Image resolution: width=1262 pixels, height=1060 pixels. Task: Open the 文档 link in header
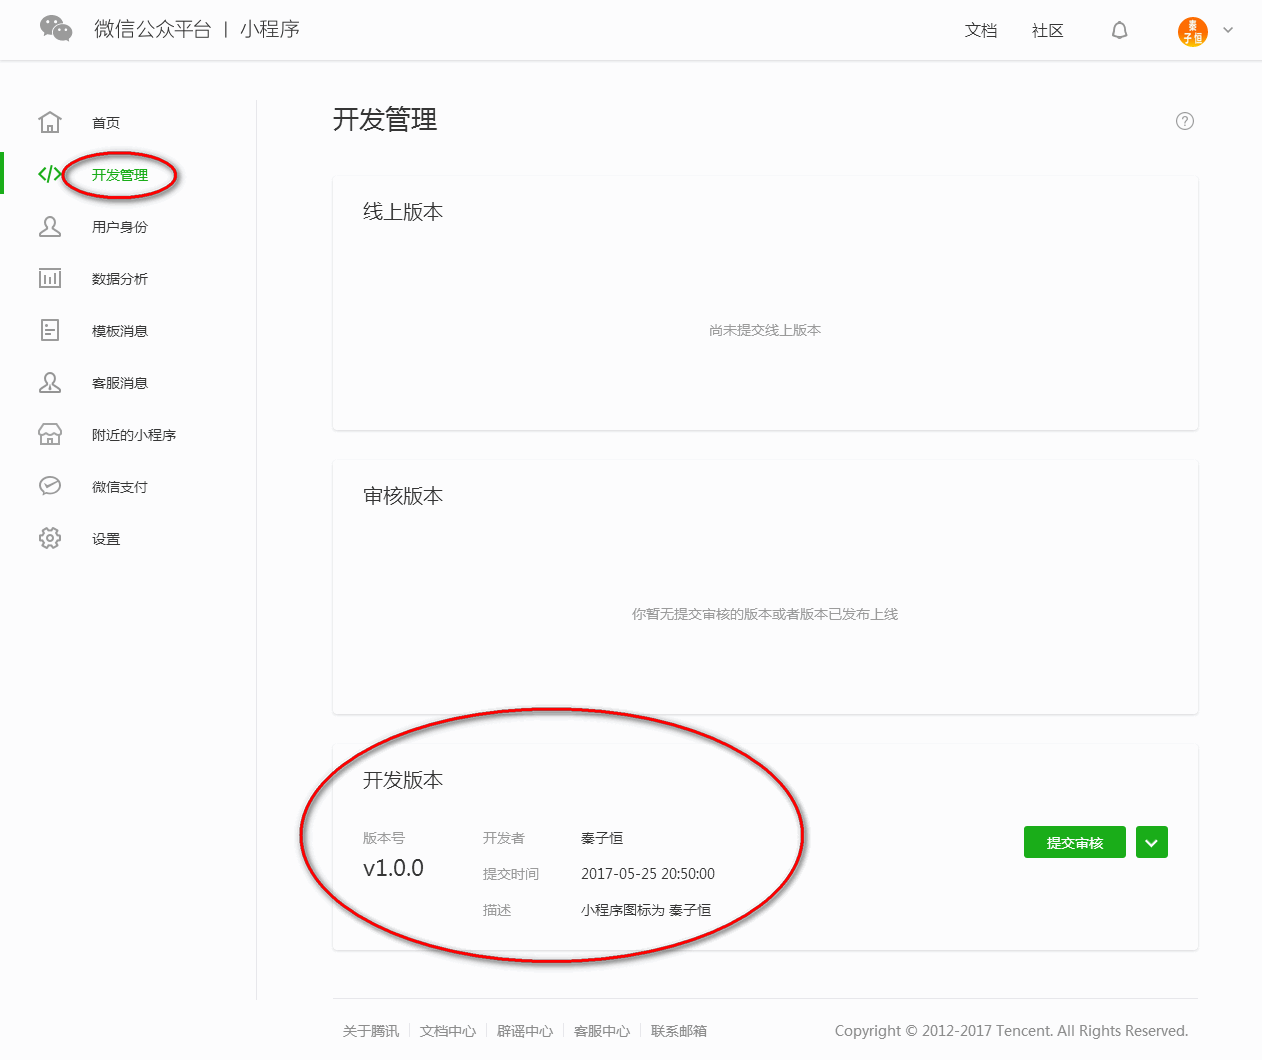(981, 31)
